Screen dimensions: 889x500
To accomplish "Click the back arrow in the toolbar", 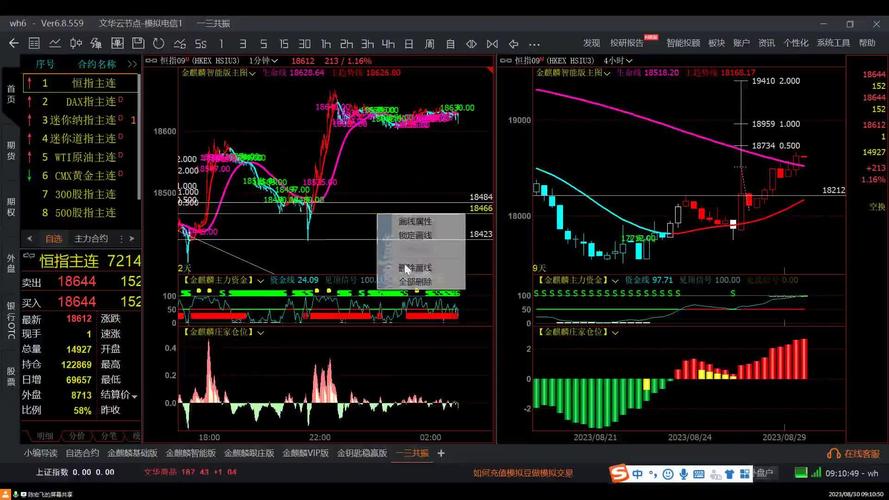I will tap(14, 43).
